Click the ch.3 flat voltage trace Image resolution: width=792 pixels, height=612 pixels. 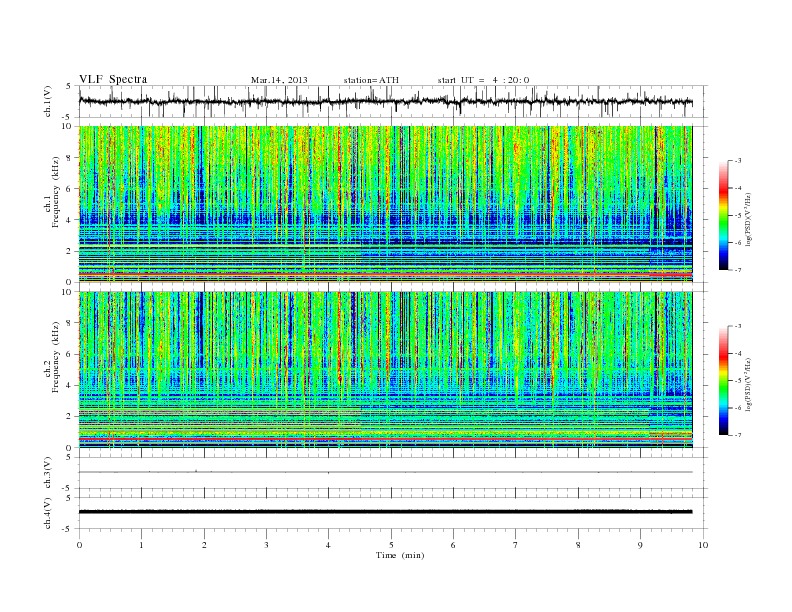385,472
